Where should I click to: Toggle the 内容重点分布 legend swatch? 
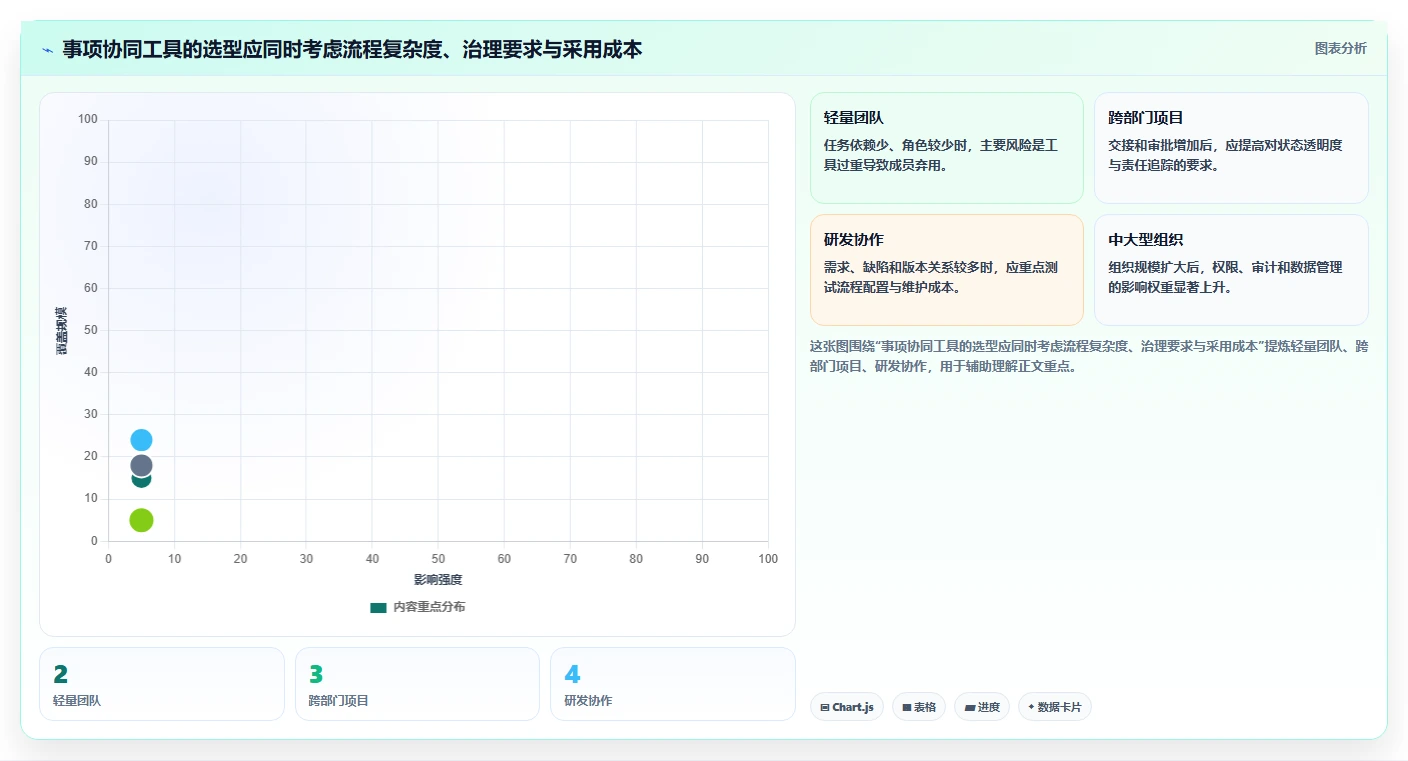tap(378, 608)
